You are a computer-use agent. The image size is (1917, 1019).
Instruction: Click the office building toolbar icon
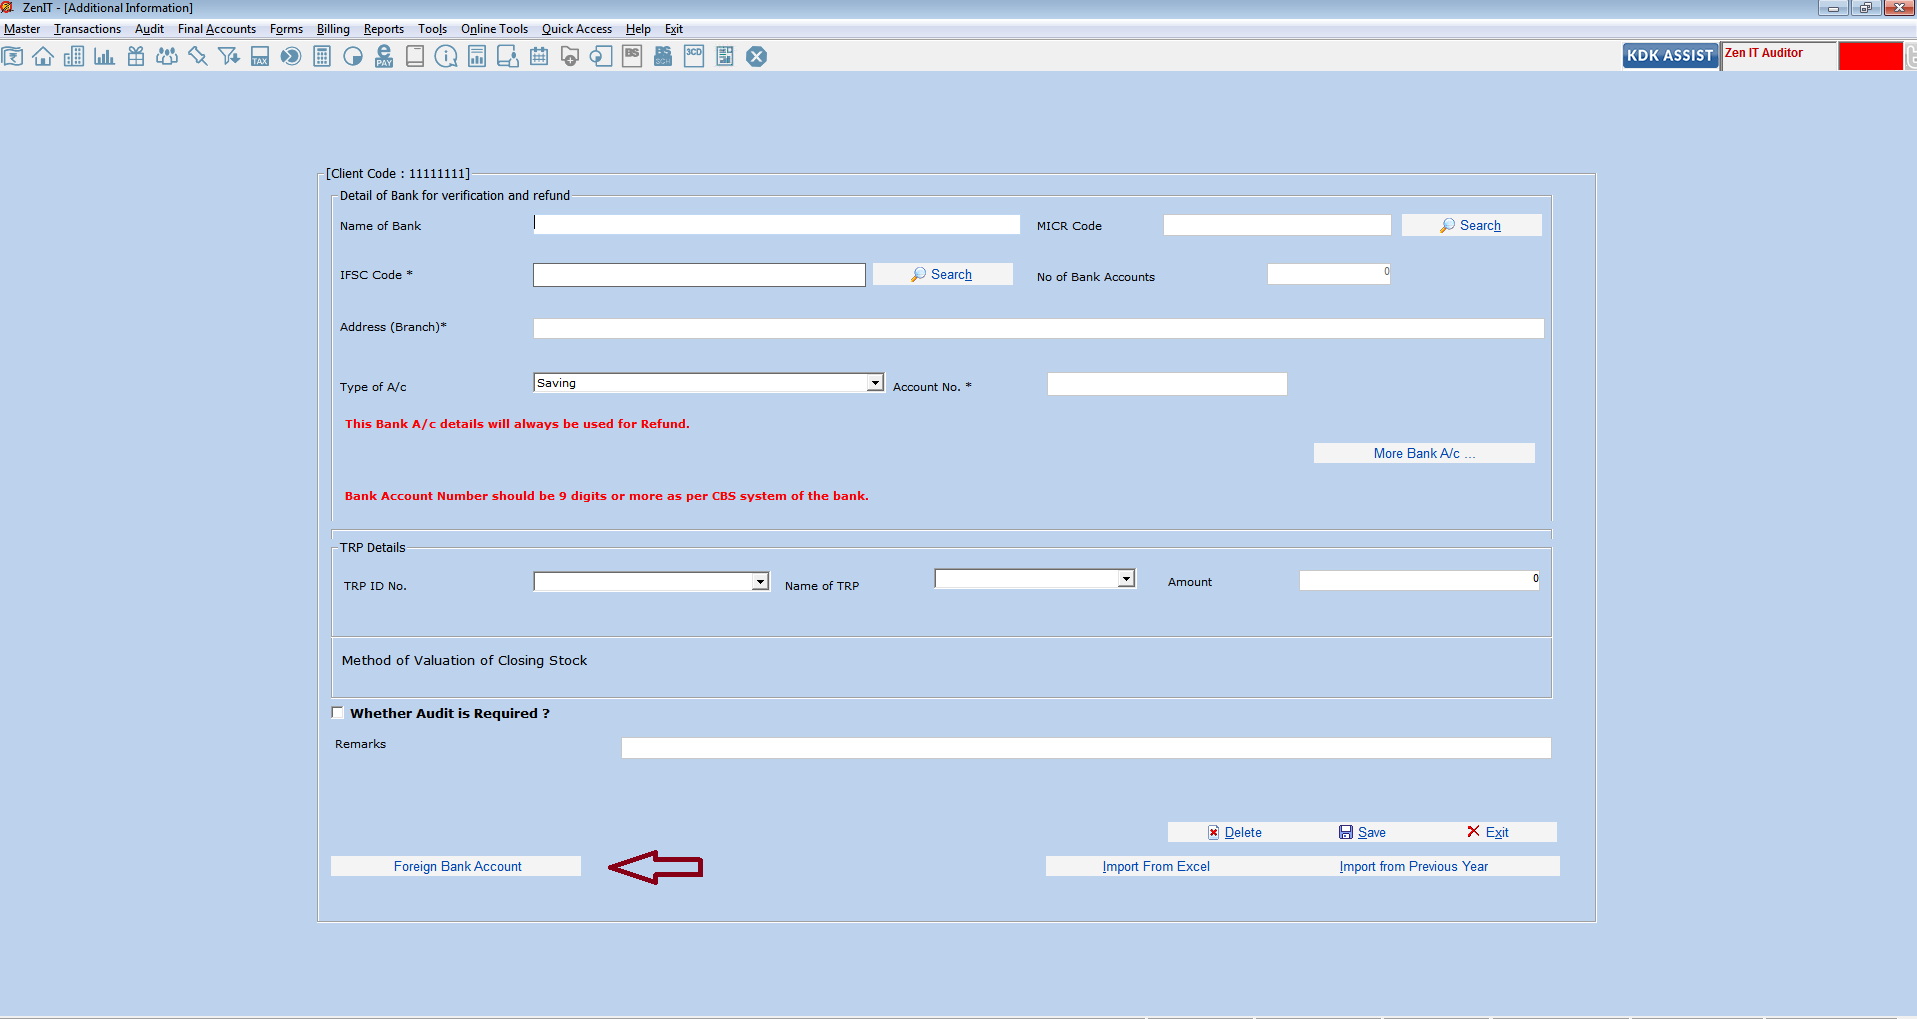(x=74, y=57)
